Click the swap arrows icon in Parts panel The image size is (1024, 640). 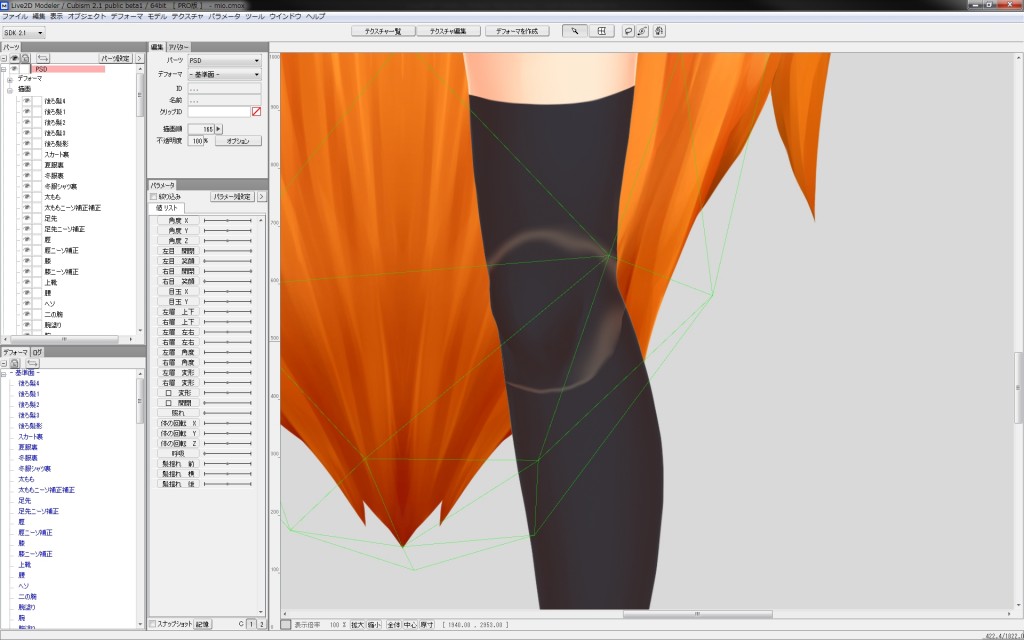coord(42,58)
